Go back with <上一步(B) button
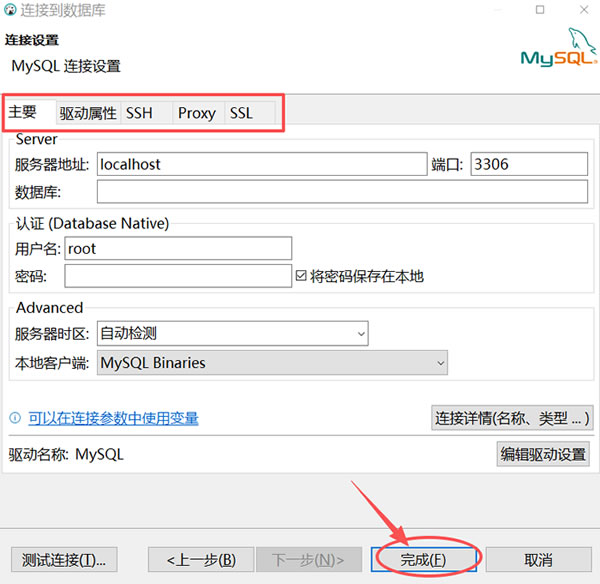The image size is (600, 584). [x=201, y=560]
